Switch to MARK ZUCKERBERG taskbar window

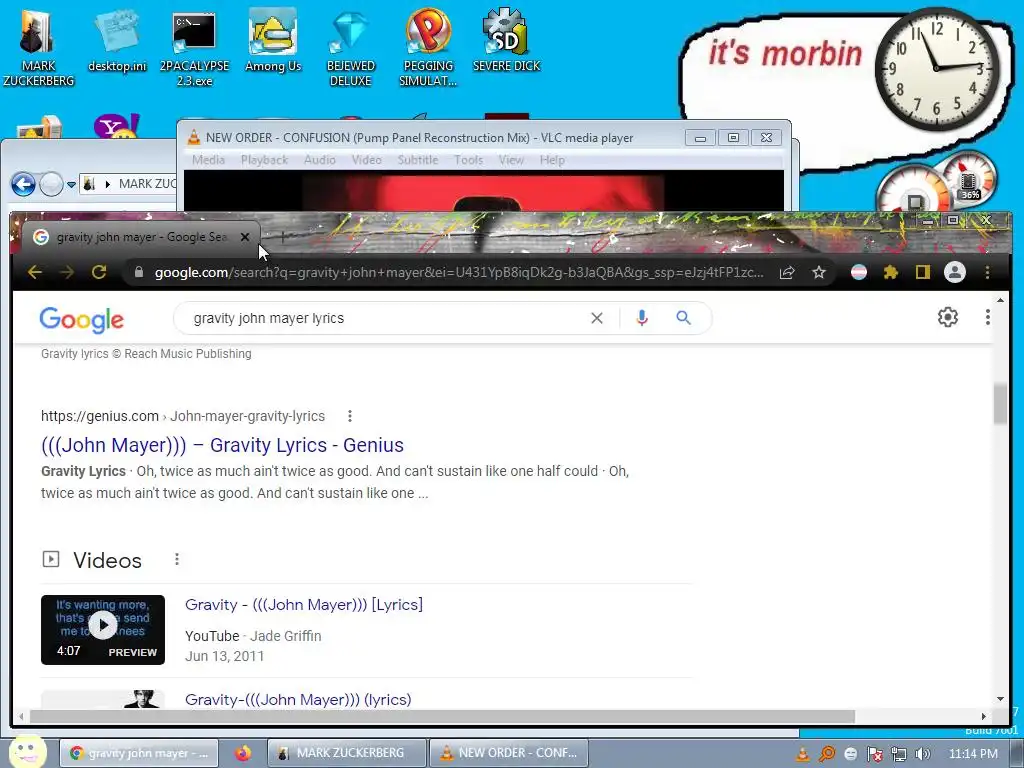coord(347,753)
